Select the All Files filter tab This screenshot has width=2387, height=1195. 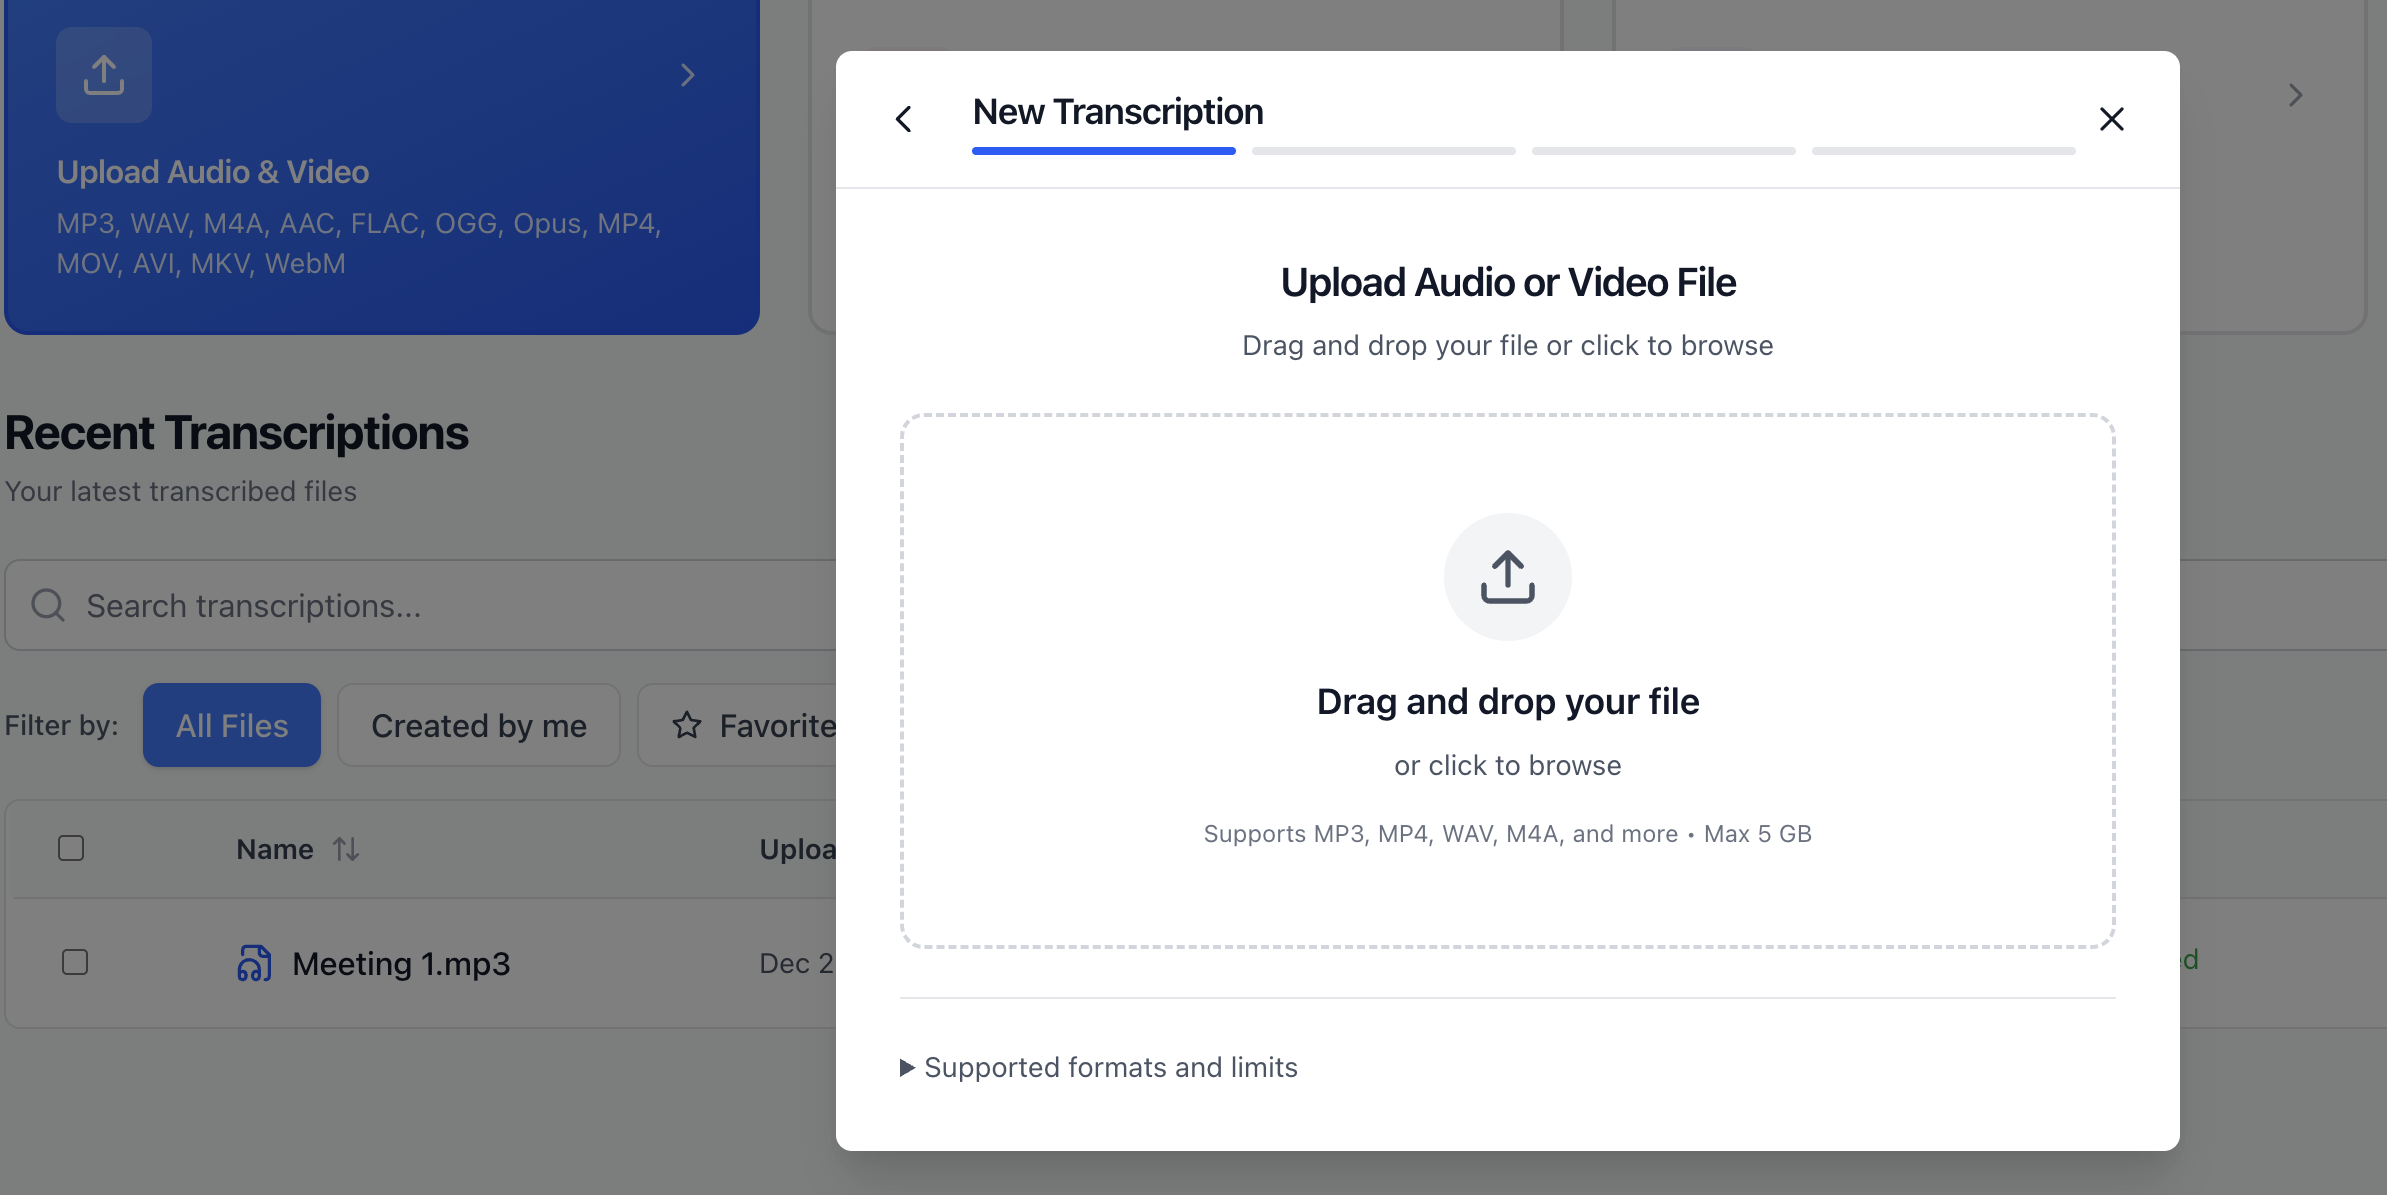tap(231, 725)
